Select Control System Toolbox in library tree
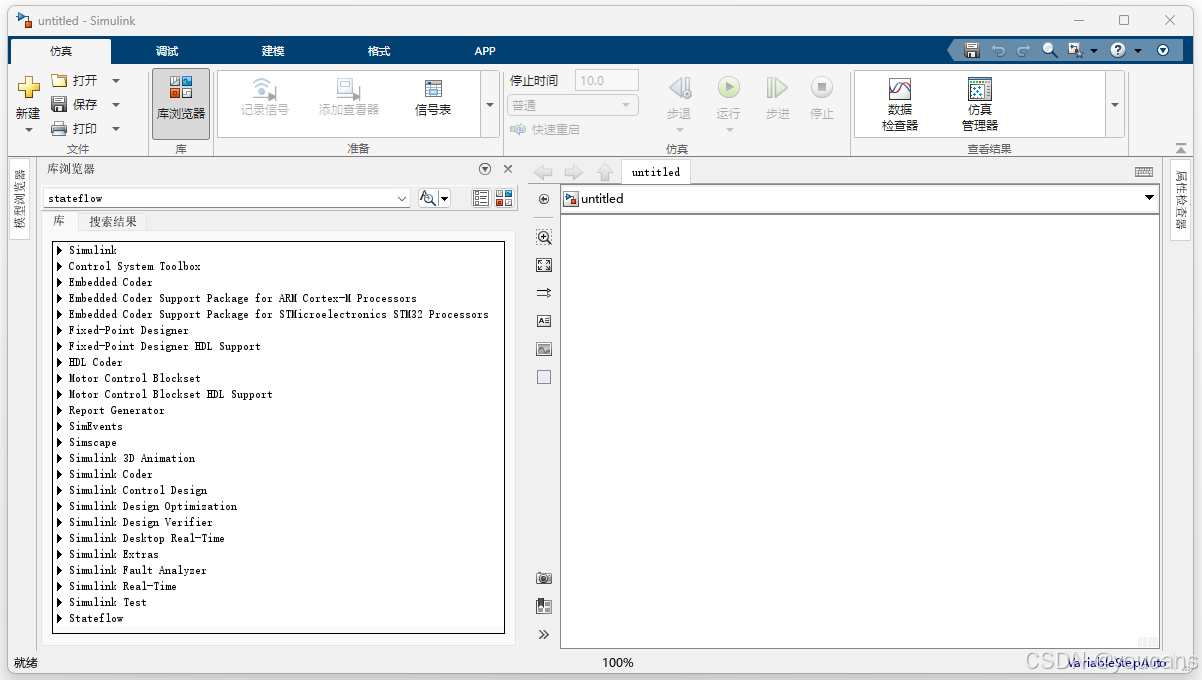 pyautogui.click(x=134, y=266)
